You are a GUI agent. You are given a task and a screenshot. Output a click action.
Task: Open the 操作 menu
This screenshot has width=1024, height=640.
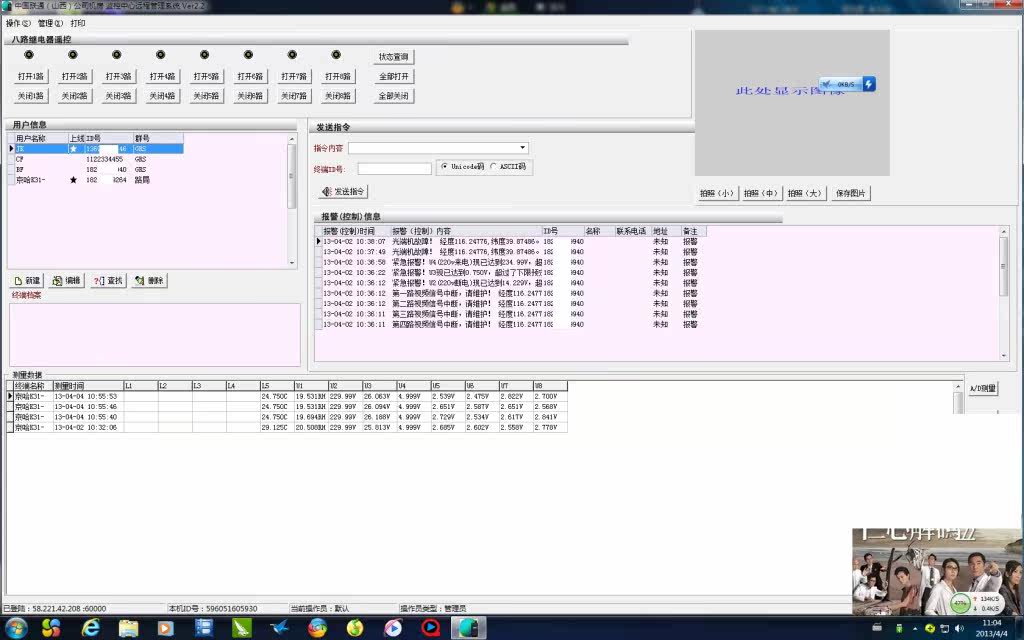[18, 22]
